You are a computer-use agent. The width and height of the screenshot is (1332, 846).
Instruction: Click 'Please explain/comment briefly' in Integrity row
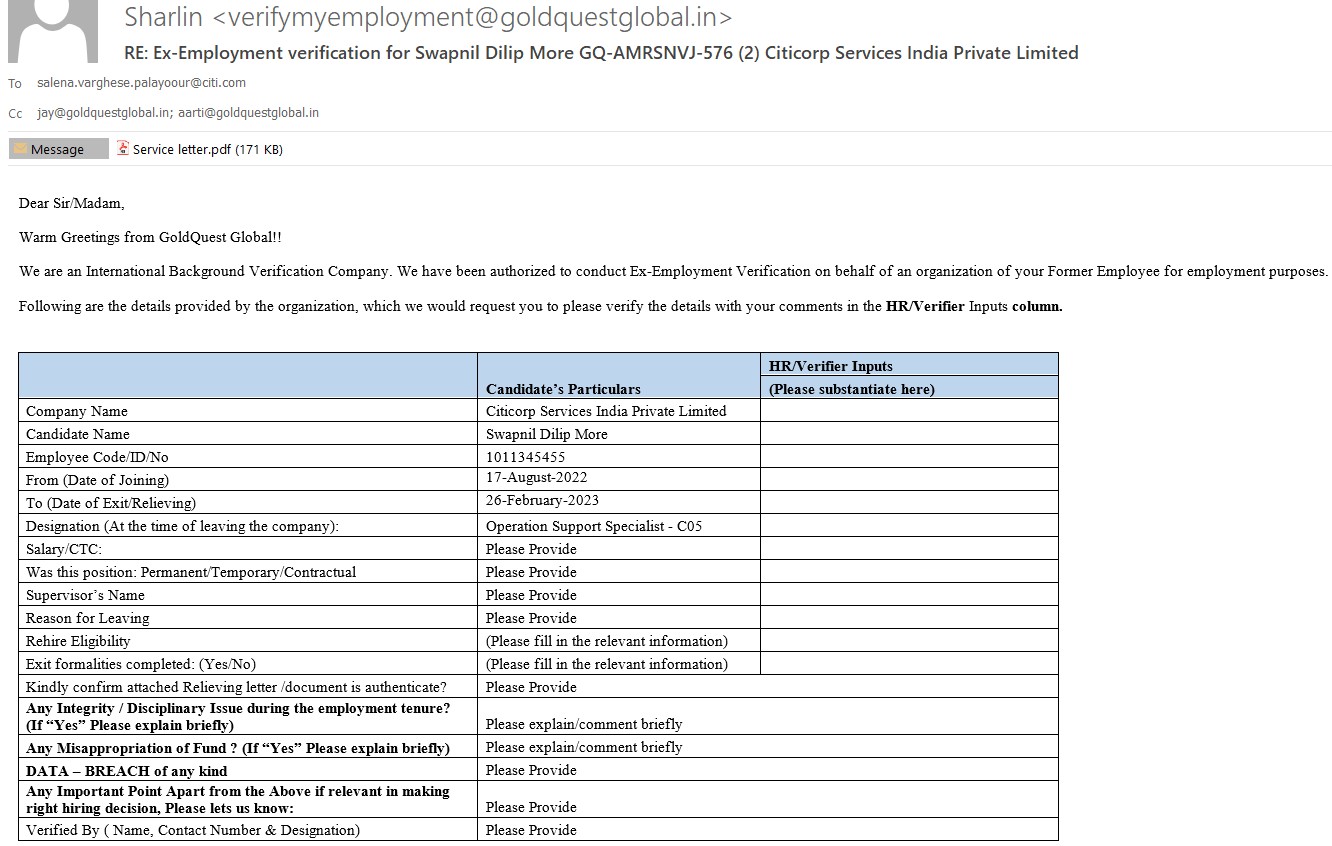584,724
